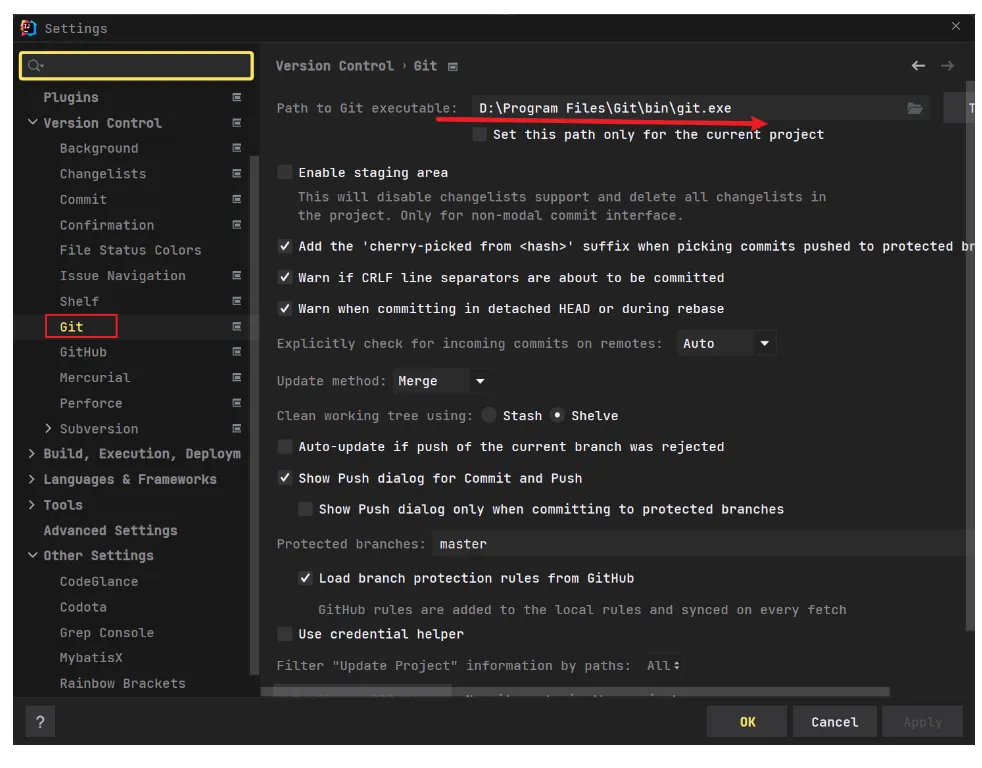The height and width of the screenshot is (768, 982).
Task: Open File Status Colors settings
Action: pyautogui.click(x=130, y=251)
